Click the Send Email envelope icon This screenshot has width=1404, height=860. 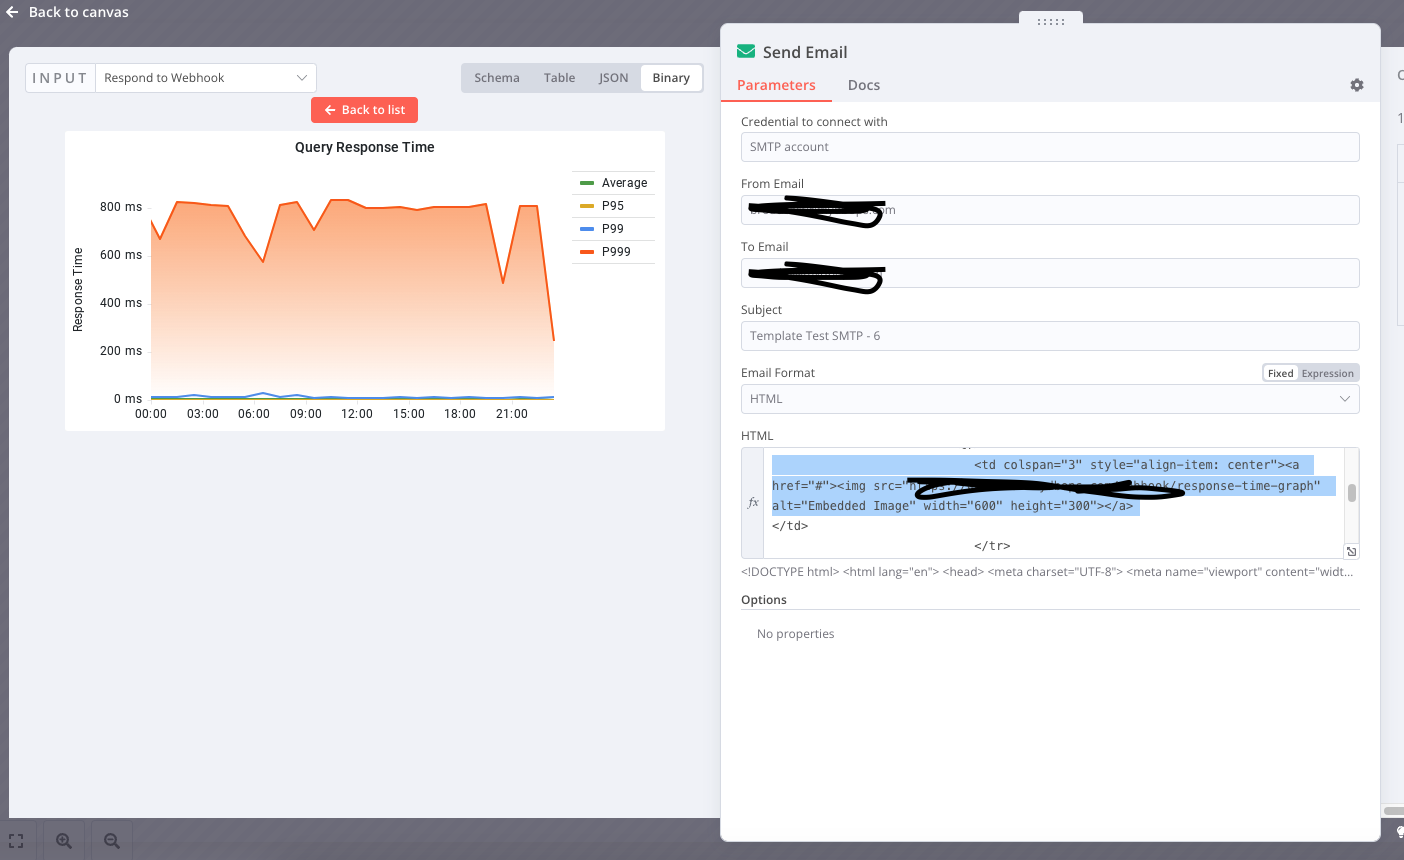click(746, 52)
